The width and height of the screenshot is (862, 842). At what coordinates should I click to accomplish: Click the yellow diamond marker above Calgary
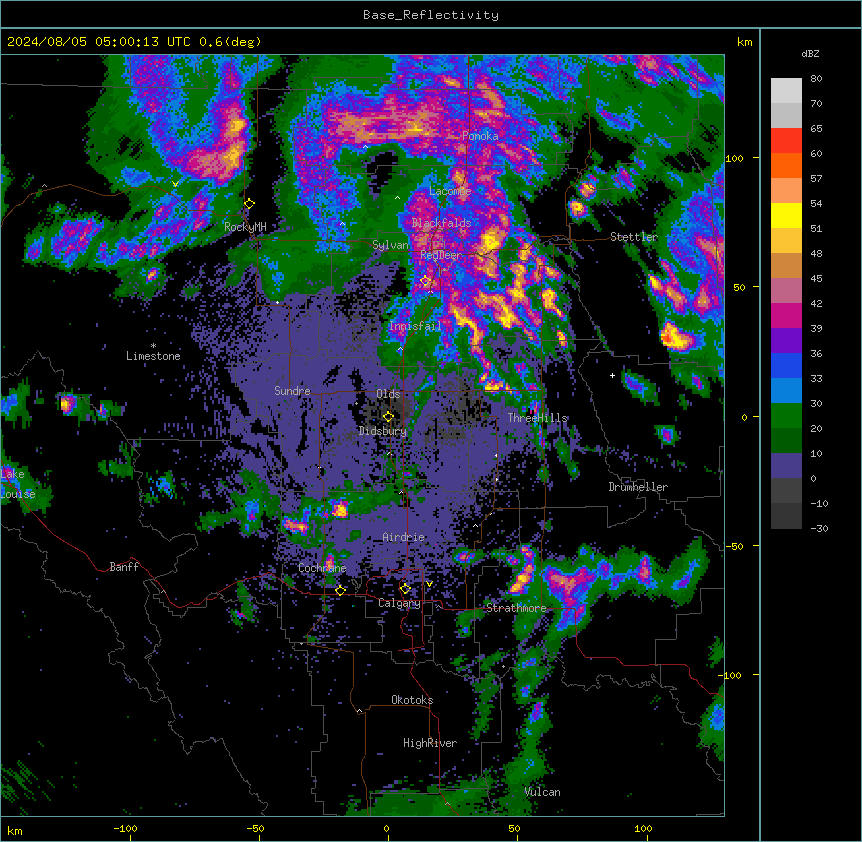(x=405, y=589)
